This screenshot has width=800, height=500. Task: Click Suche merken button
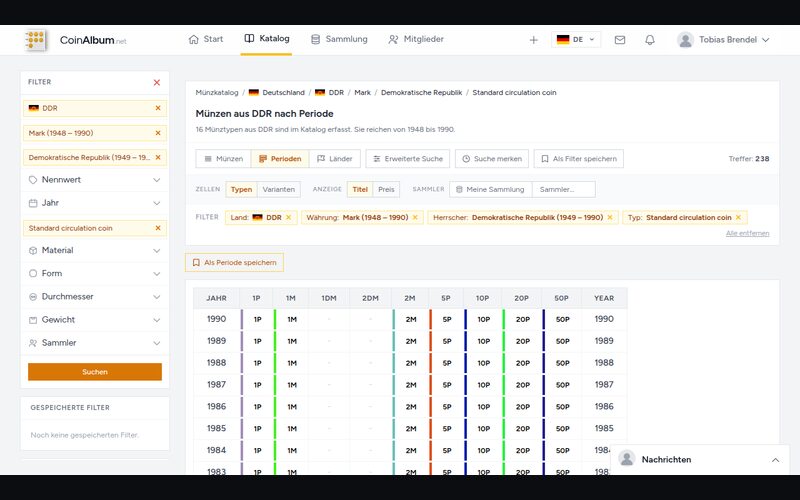[x=492, y=159]
